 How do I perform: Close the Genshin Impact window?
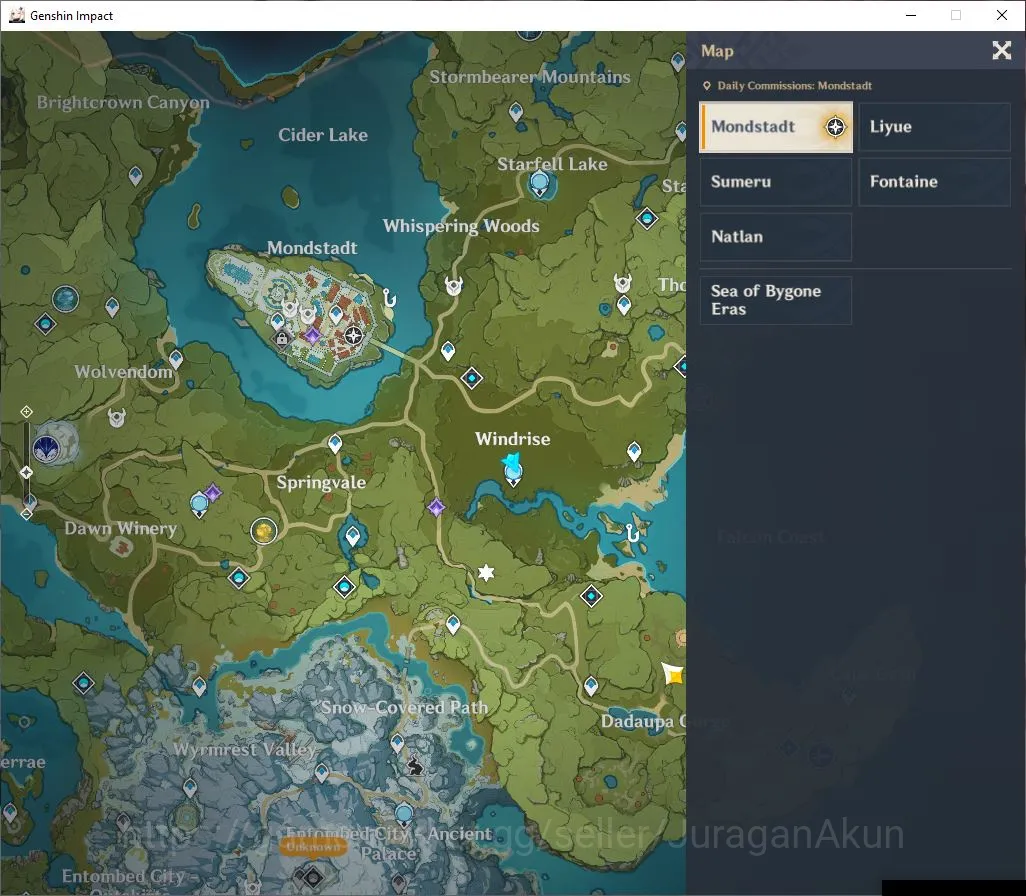pos(1001,15)
